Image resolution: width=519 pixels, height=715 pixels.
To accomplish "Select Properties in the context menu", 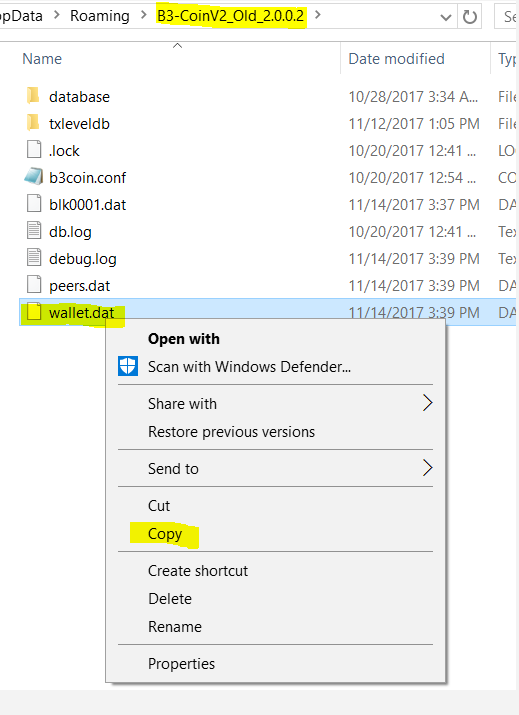I will [181, 664].
